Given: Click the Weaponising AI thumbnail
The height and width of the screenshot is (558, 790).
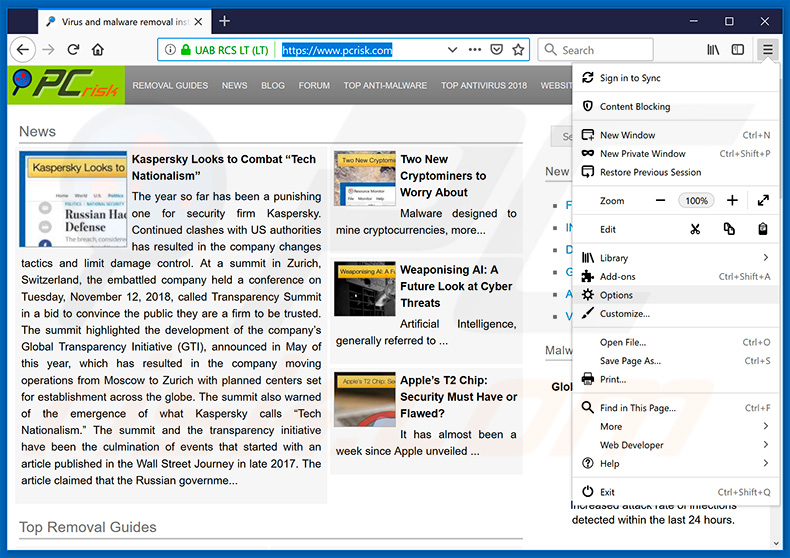Looking at the screenshot, I should [x=364, y=289].
